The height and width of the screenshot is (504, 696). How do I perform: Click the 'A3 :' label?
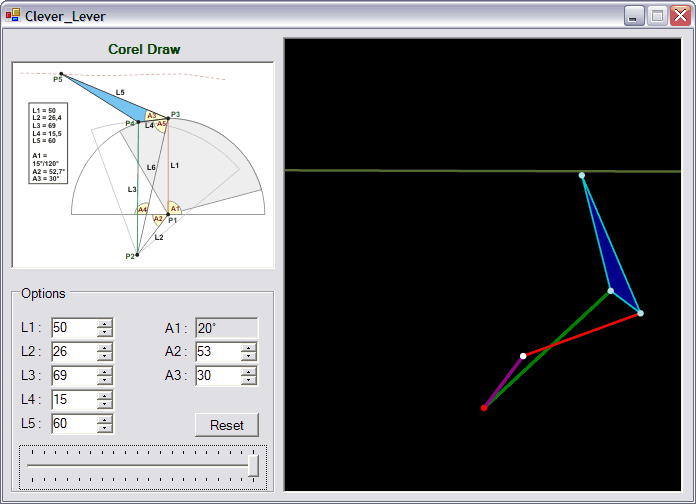(176, 376)
